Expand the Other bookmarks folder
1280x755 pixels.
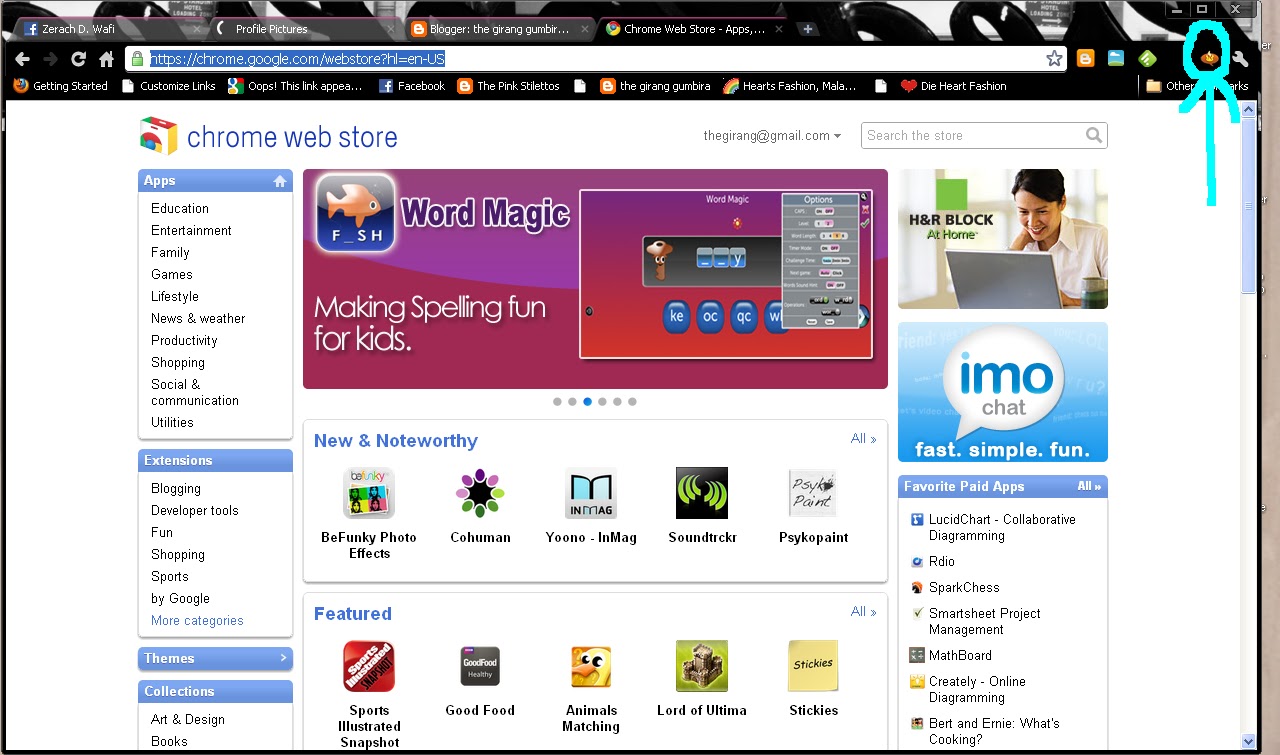click(1197, 86)
